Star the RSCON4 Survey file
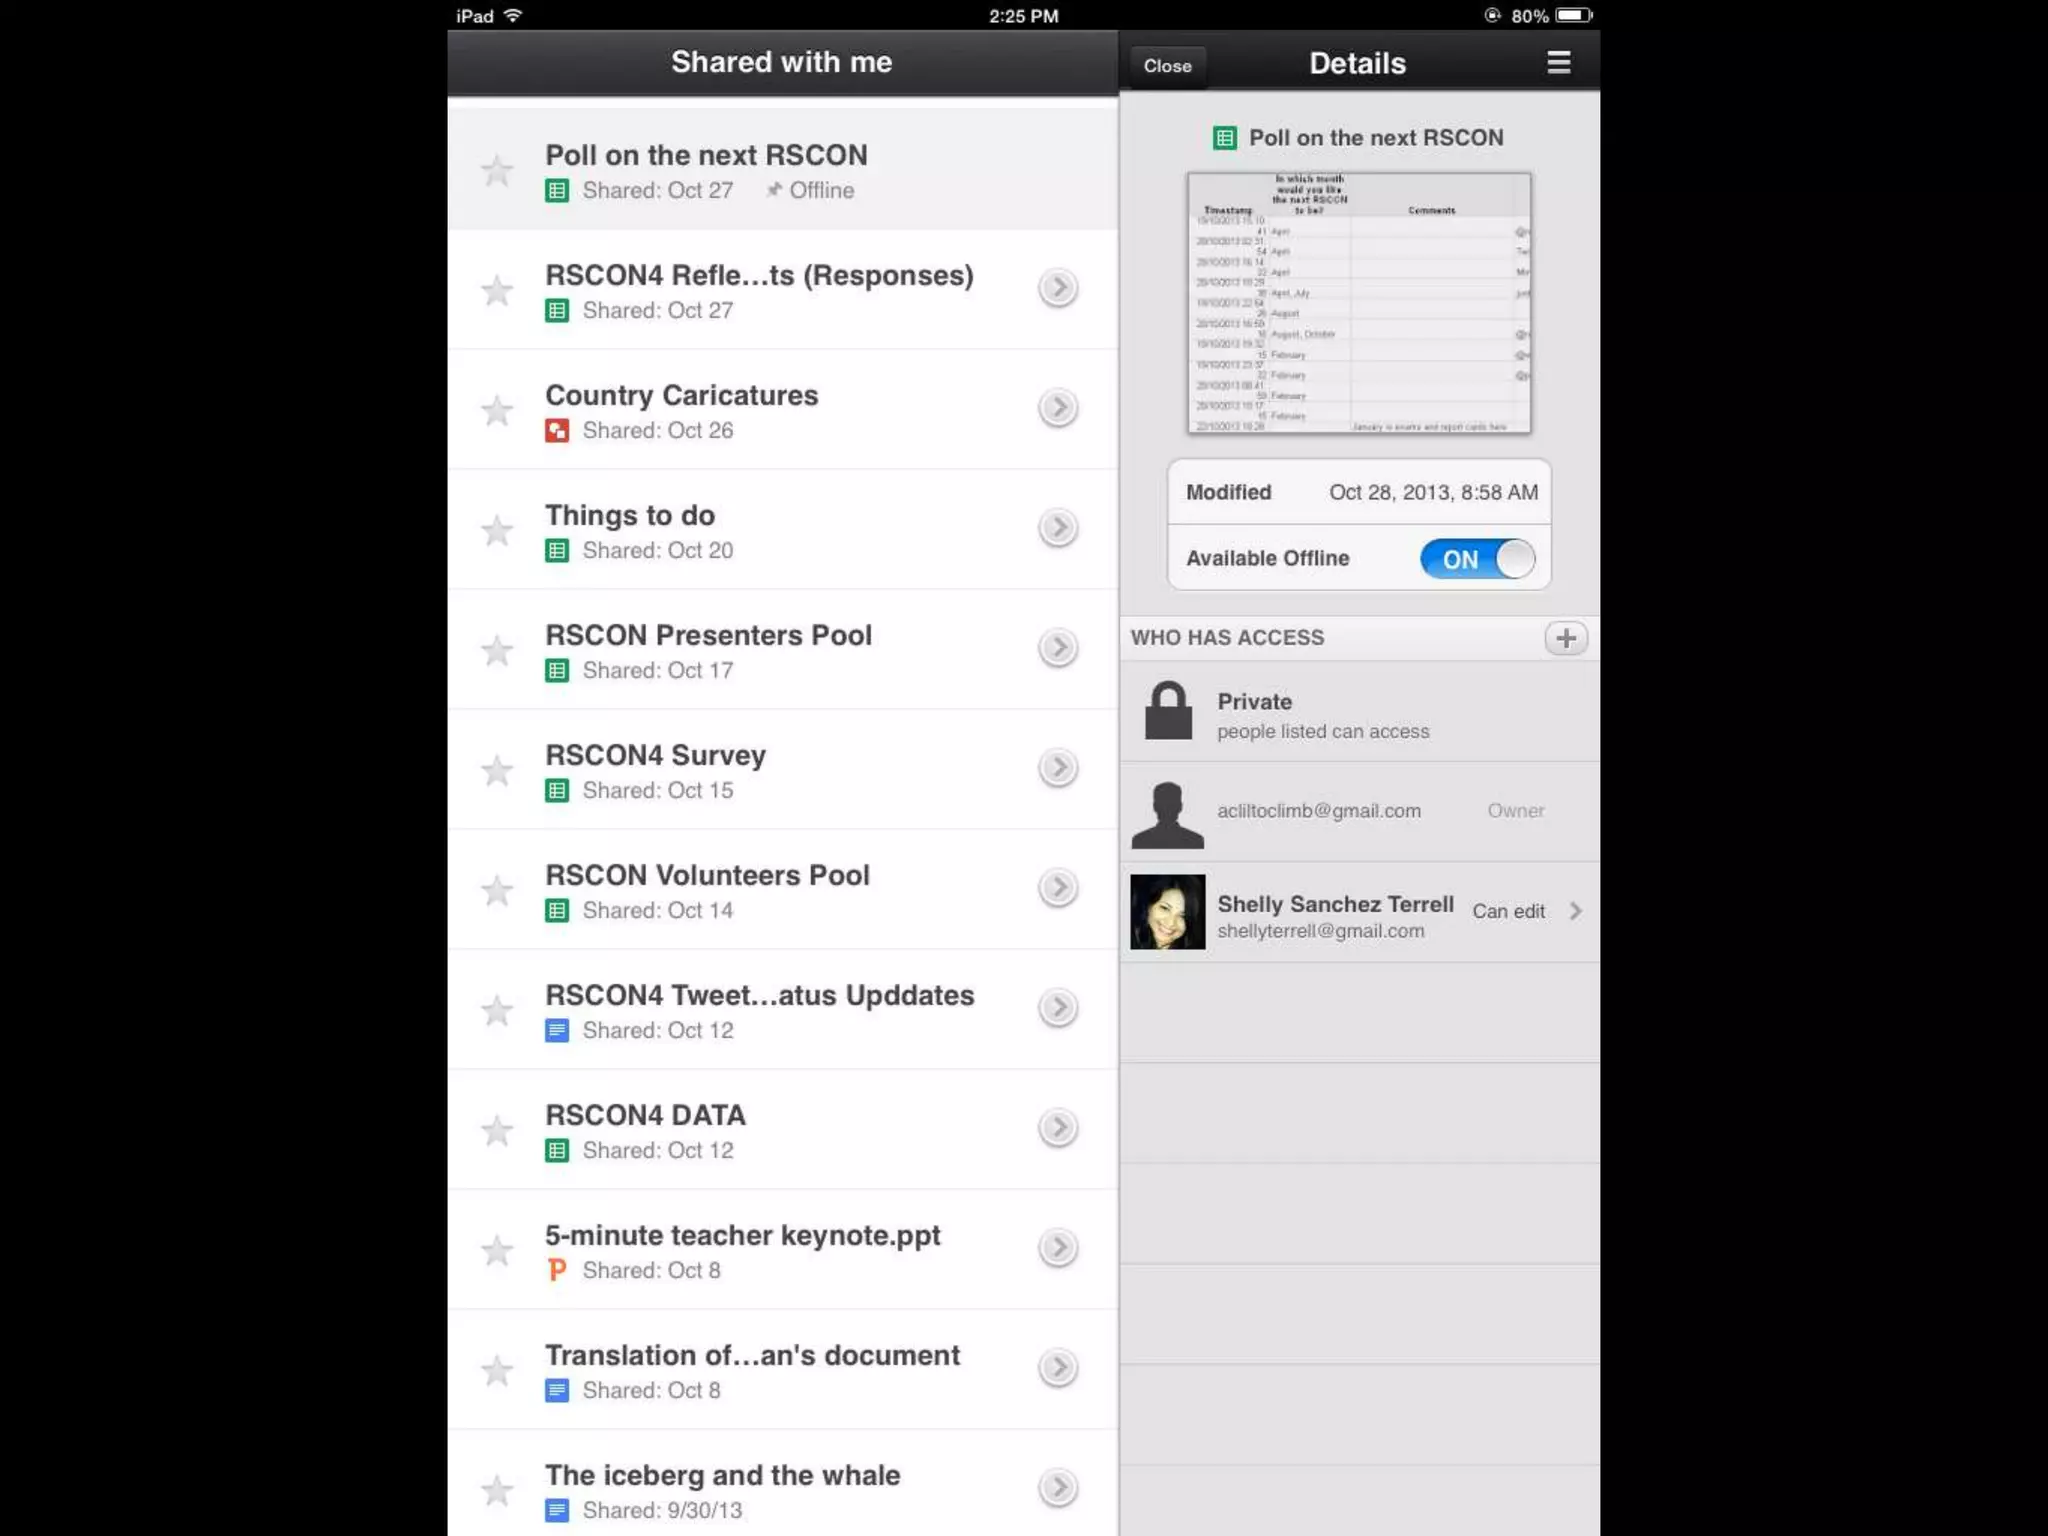Viewport: 2048px width, 1536px height. click(497, 771)
